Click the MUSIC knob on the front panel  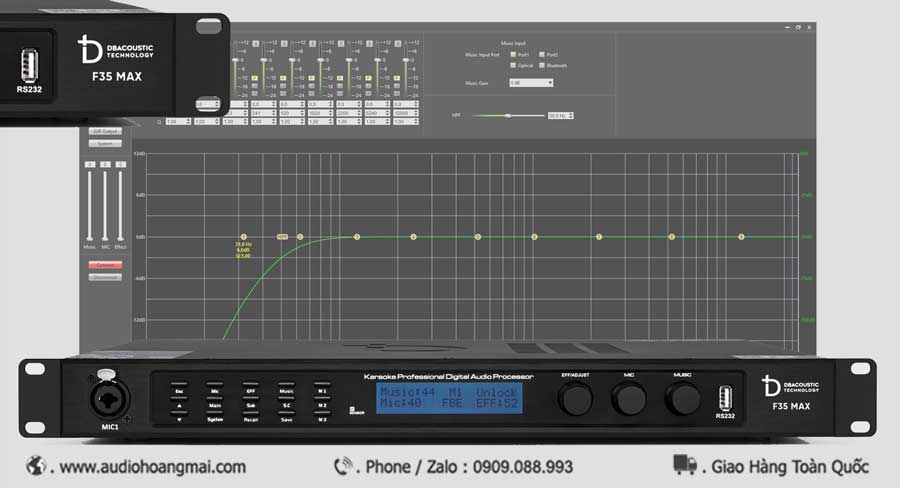683,398
